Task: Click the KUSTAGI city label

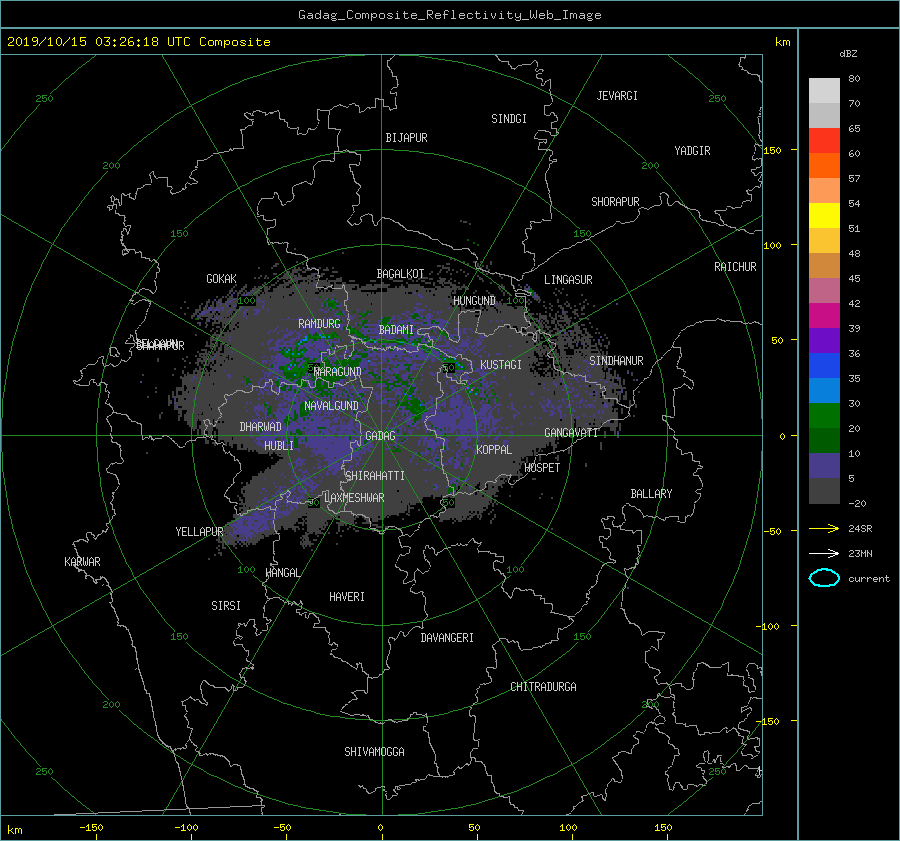Action: (x=501, y=365)
